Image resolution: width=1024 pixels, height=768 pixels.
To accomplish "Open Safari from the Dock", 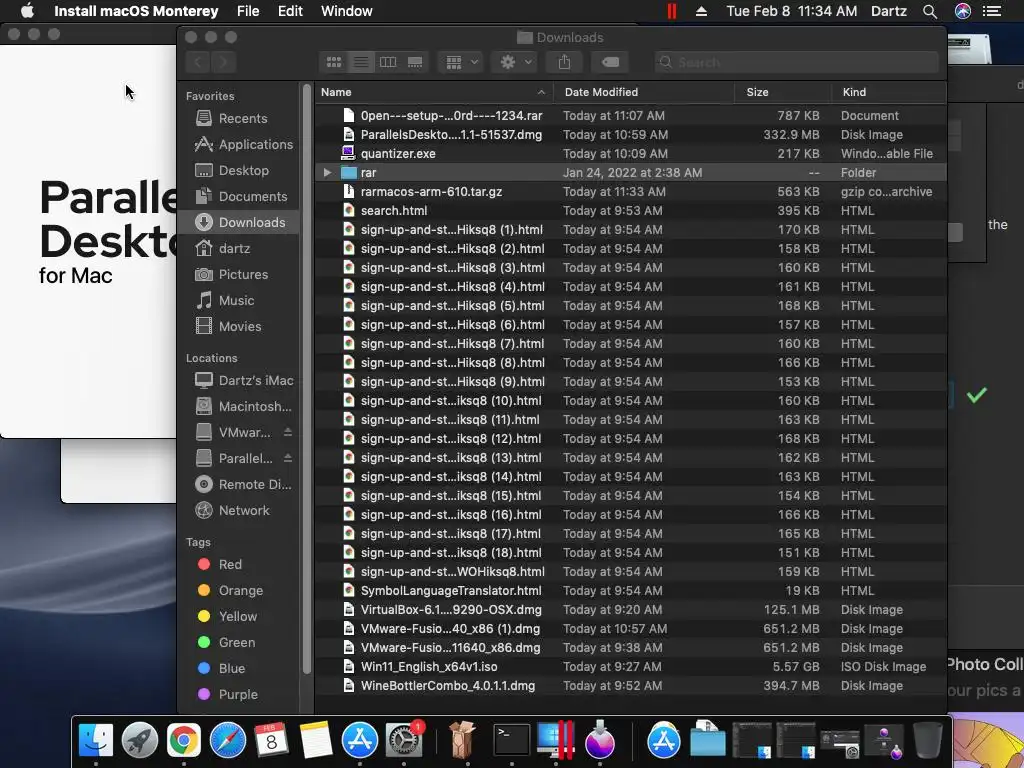I will (227, 741).
